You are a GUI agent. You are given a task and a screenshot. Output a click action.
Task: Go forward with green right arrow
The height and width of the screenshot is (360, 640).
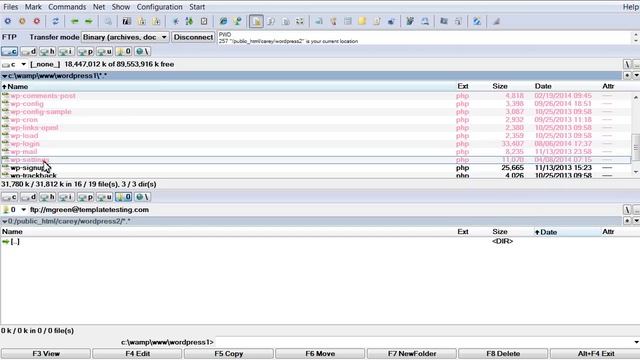coord(89,21)
